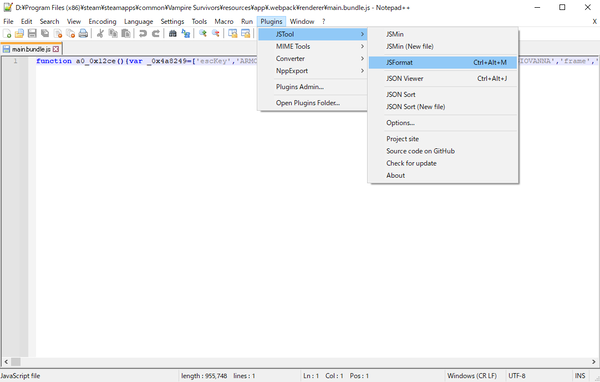Click the Cut scissors toolbar icon
This screenshot has height=382, width=600.
100,34
